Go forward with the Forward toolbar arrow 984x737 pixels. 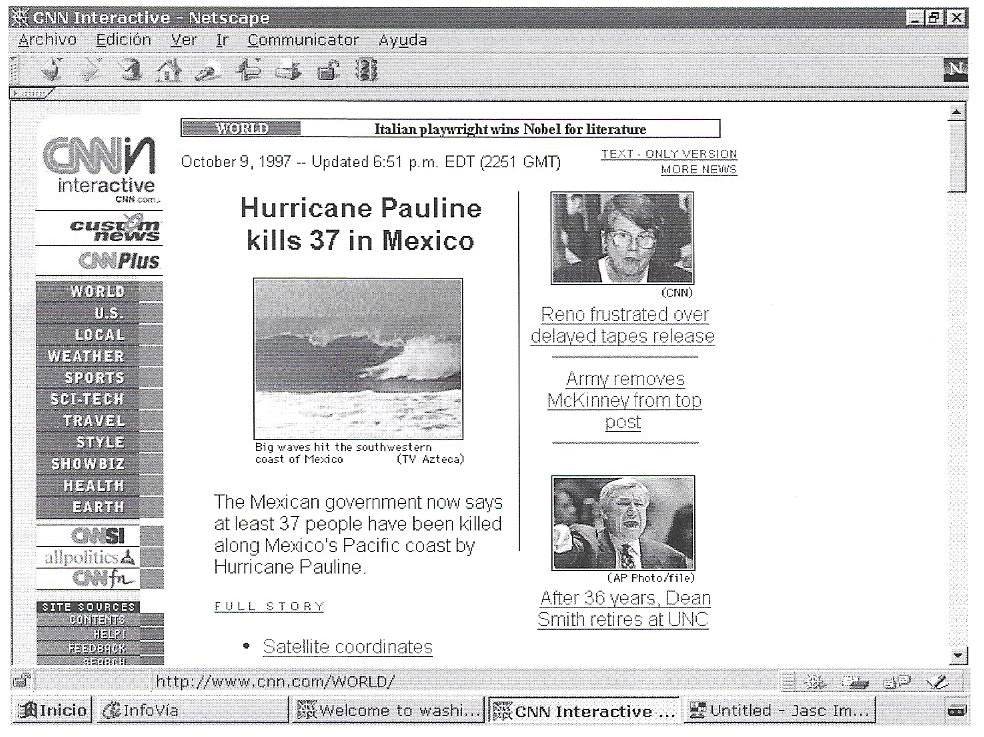[x=90, y=69]
